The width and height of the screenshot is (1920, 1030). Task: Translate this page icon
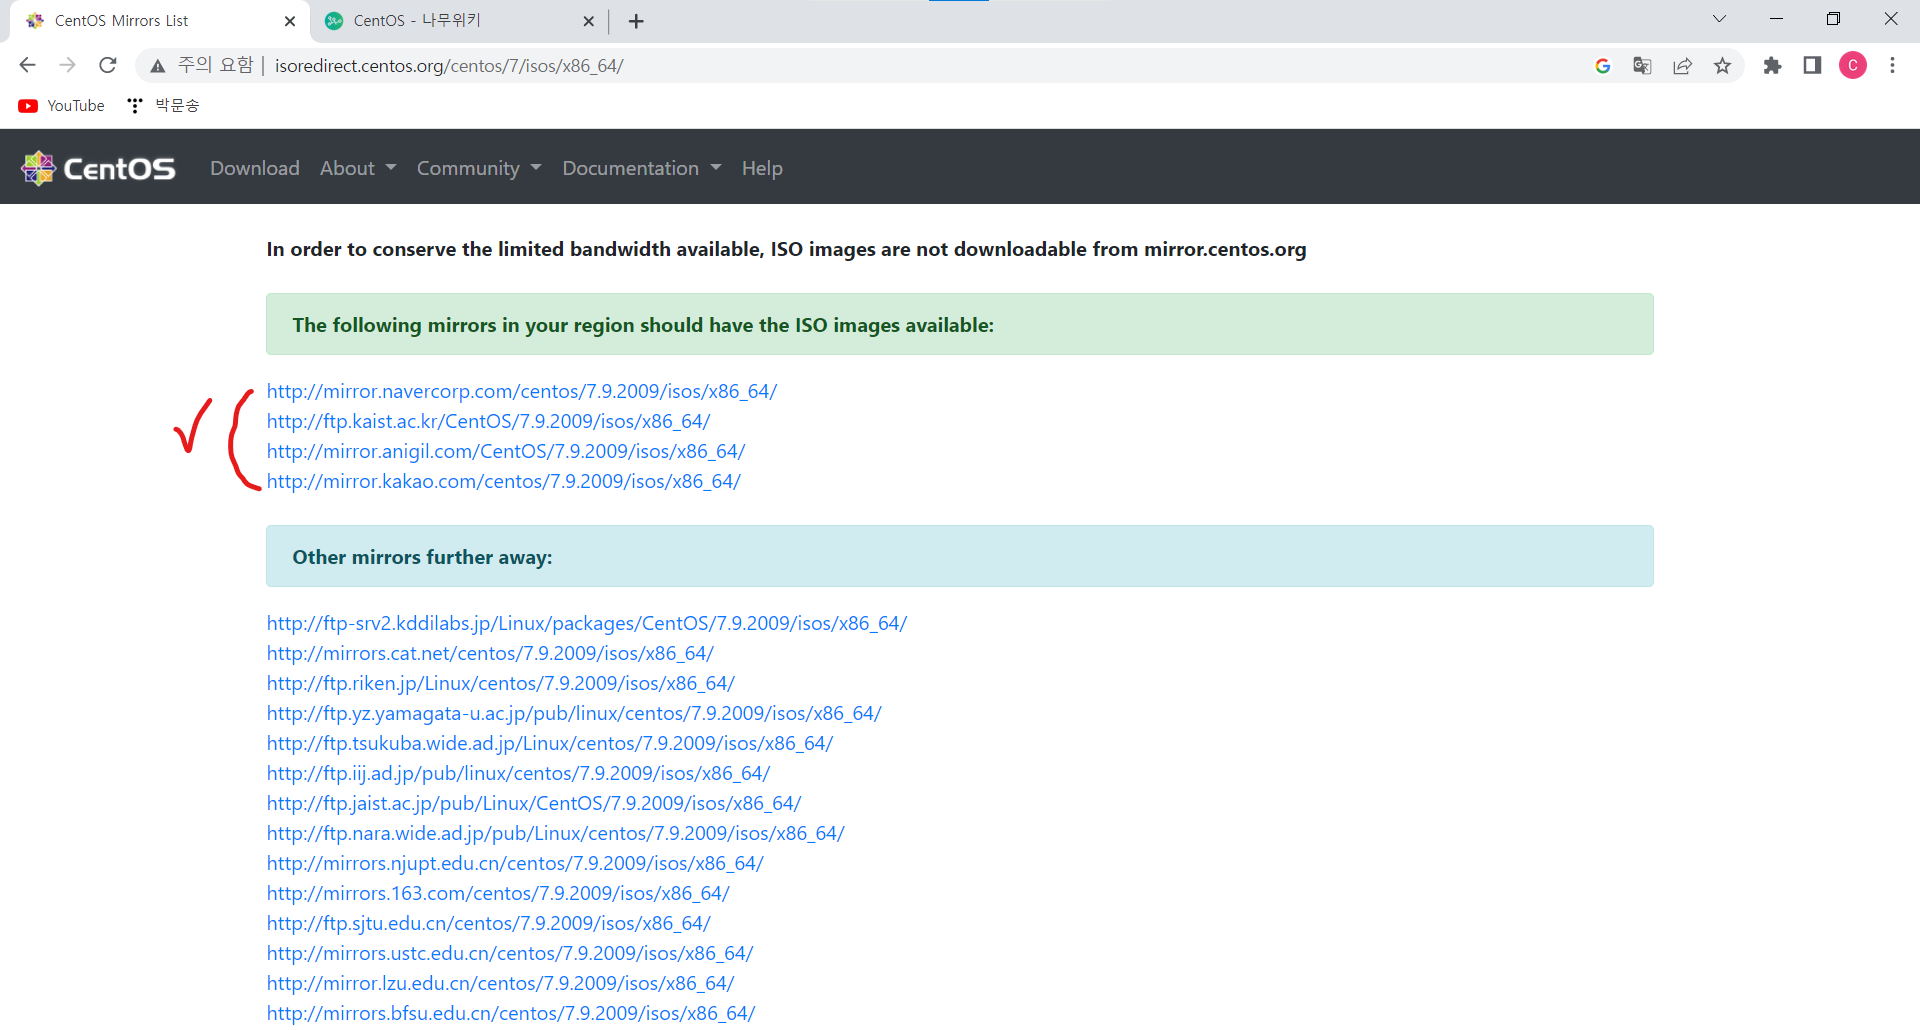point(1642,66)
